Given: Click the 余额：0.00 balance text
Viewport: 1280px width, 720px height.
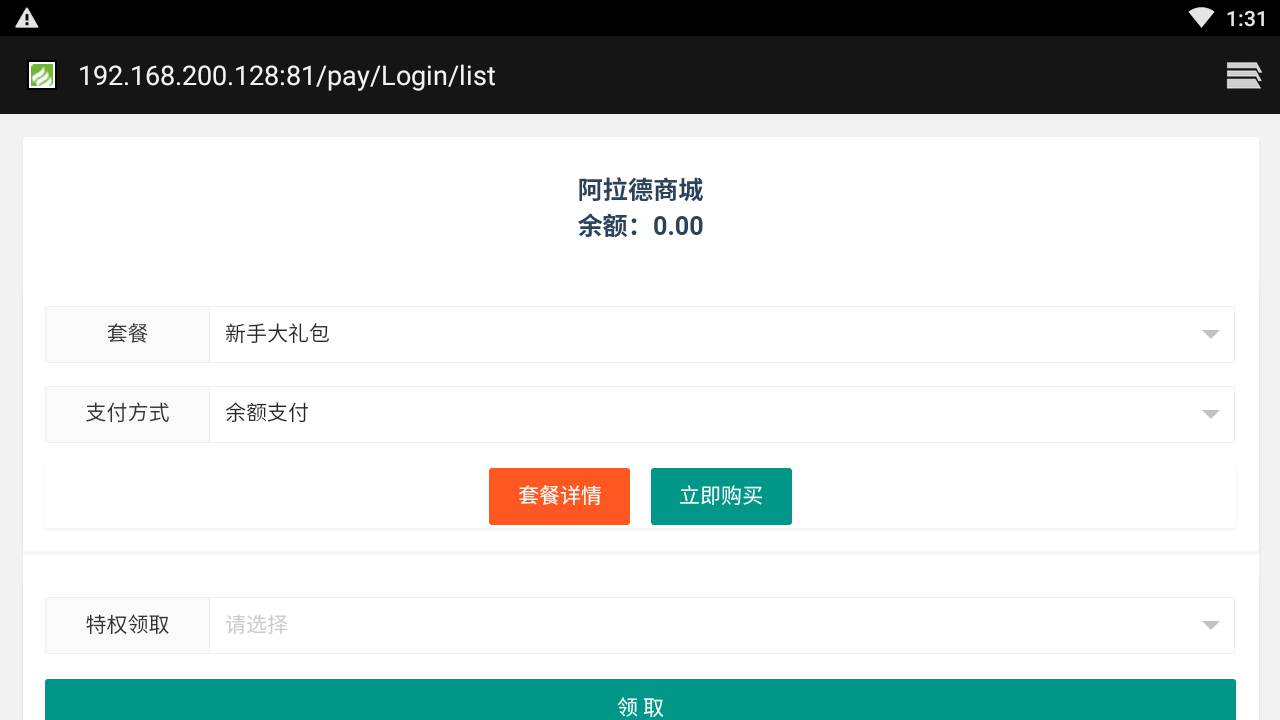Looking at the screenshot, I should pyautogui.click(x=640, y=226).
